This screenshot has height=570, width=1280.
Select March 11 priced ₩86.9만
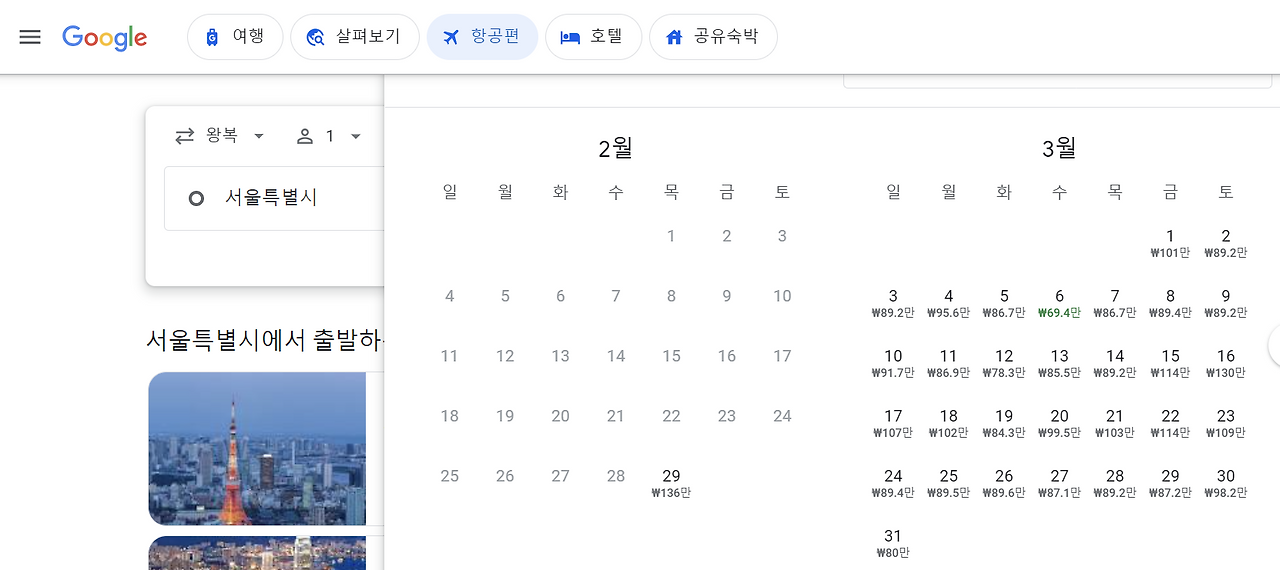pos(948,363)
